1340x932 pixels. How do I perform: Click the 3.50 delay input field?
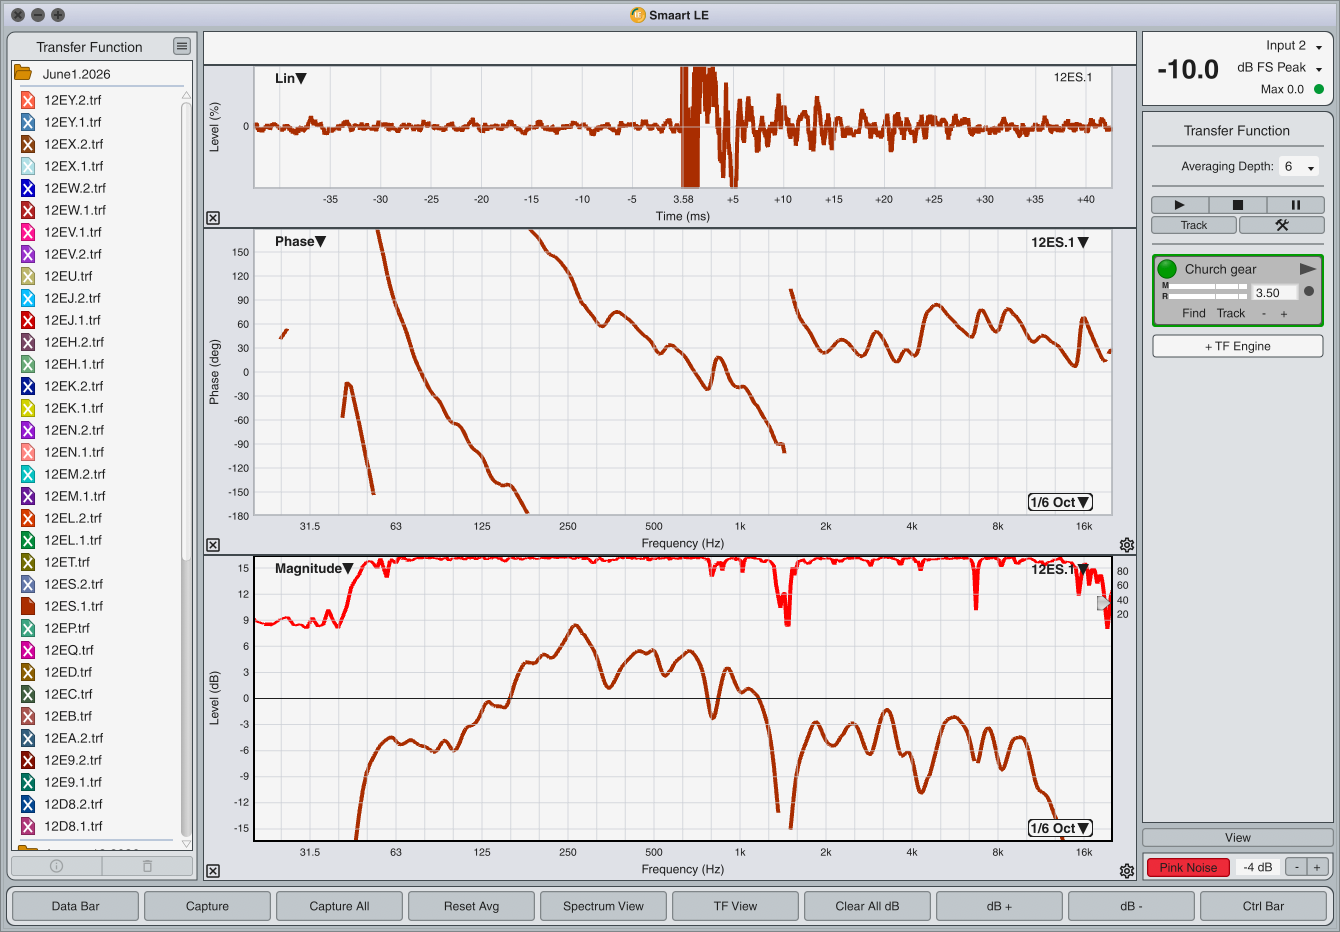pyautogui.click(x=1275, y=293)
